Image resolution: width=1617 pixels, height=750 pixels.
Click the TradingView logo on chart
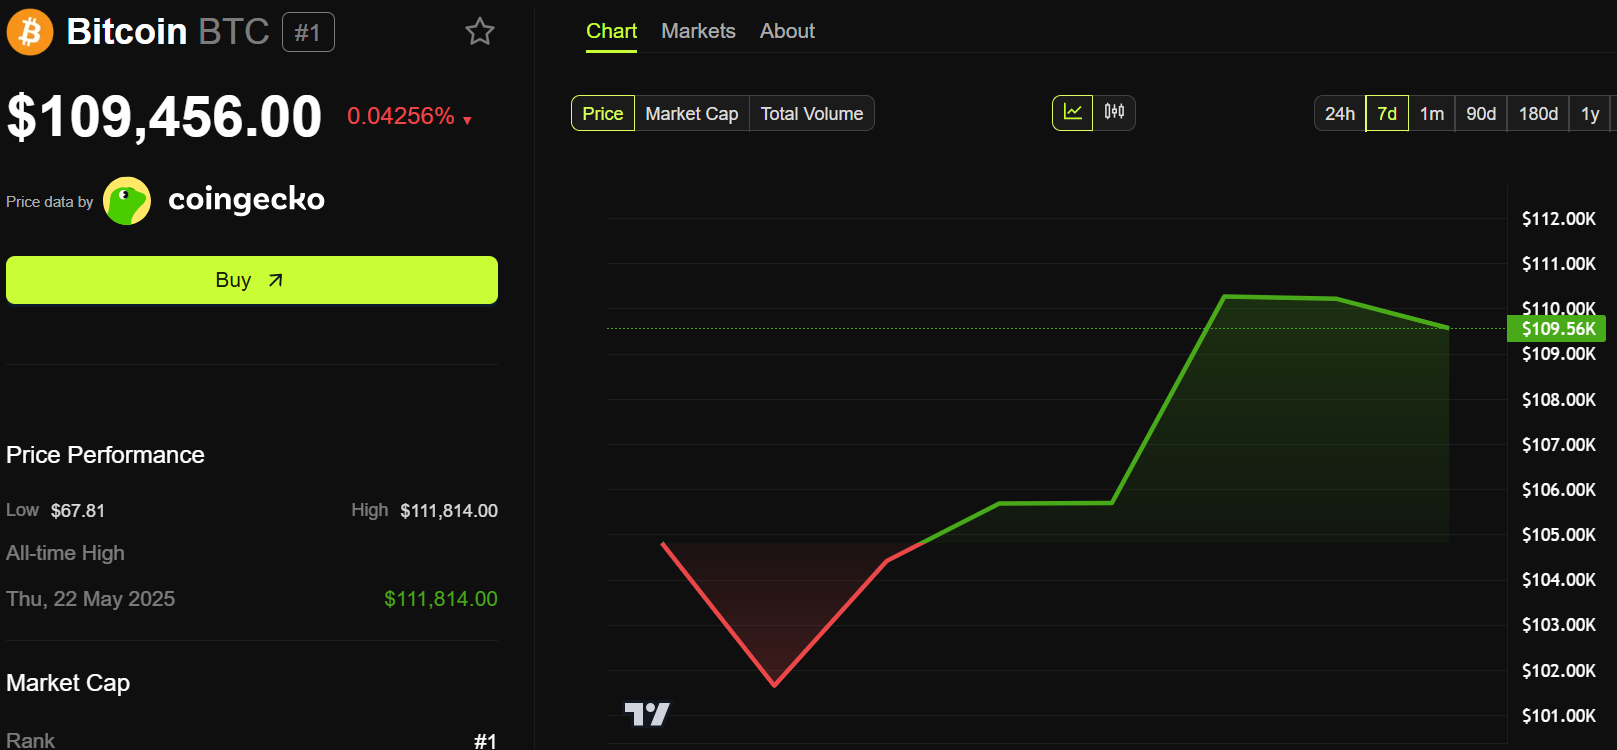coord(647,714)
